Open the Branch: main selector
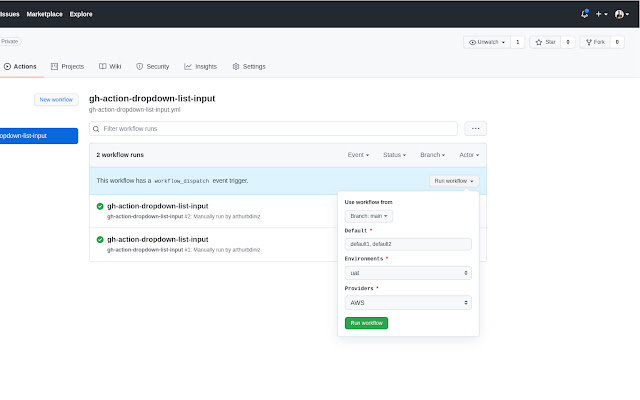The width and height of the screenshot is (640, 400). [x=369, y=216]
